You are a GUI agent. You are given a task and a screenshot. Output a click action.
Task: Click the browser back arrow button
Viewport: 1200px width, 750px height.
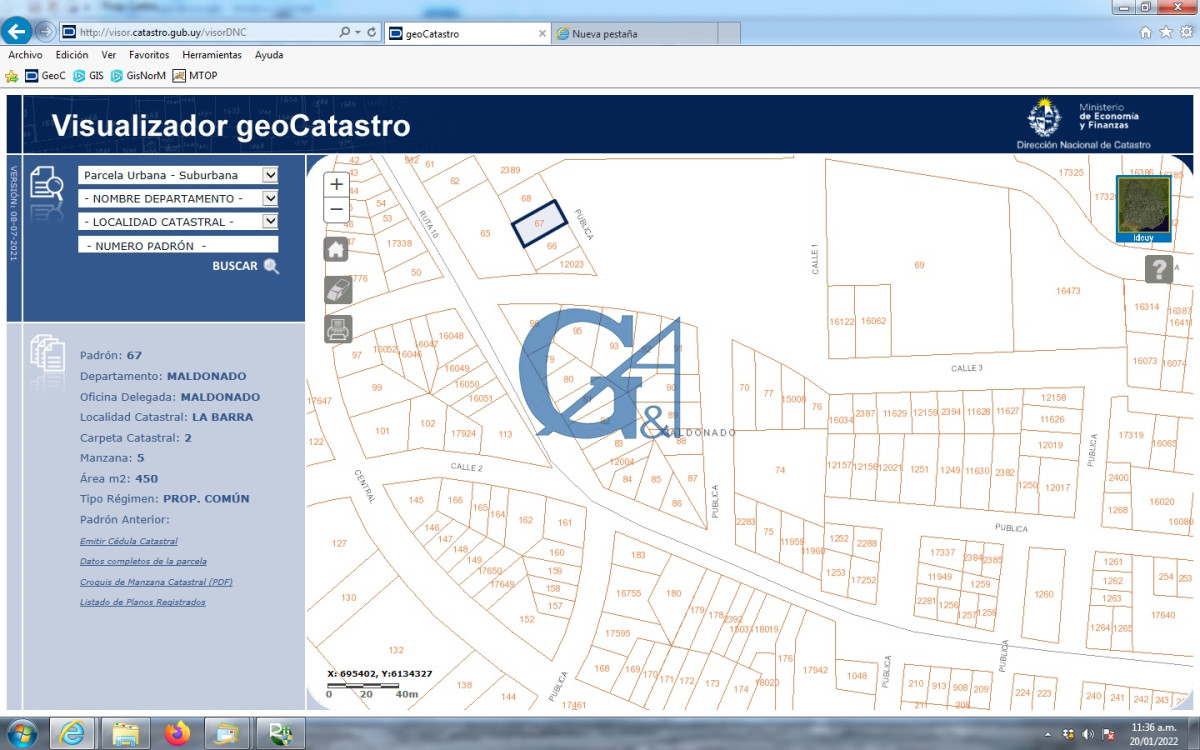(x=17, y=31)
